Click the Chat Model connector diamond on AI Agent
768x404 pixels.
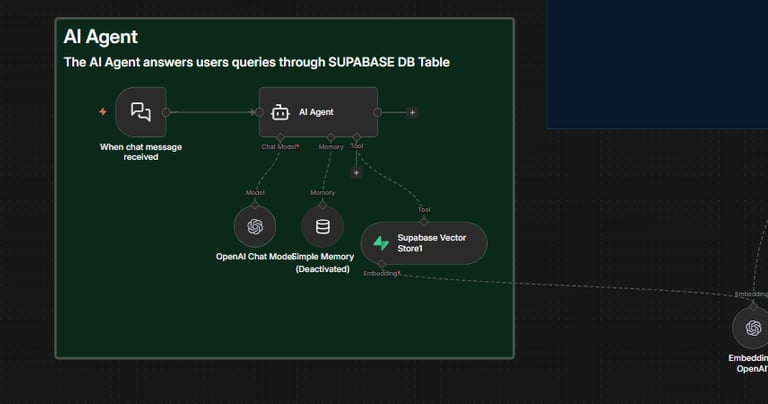(280, 137)
